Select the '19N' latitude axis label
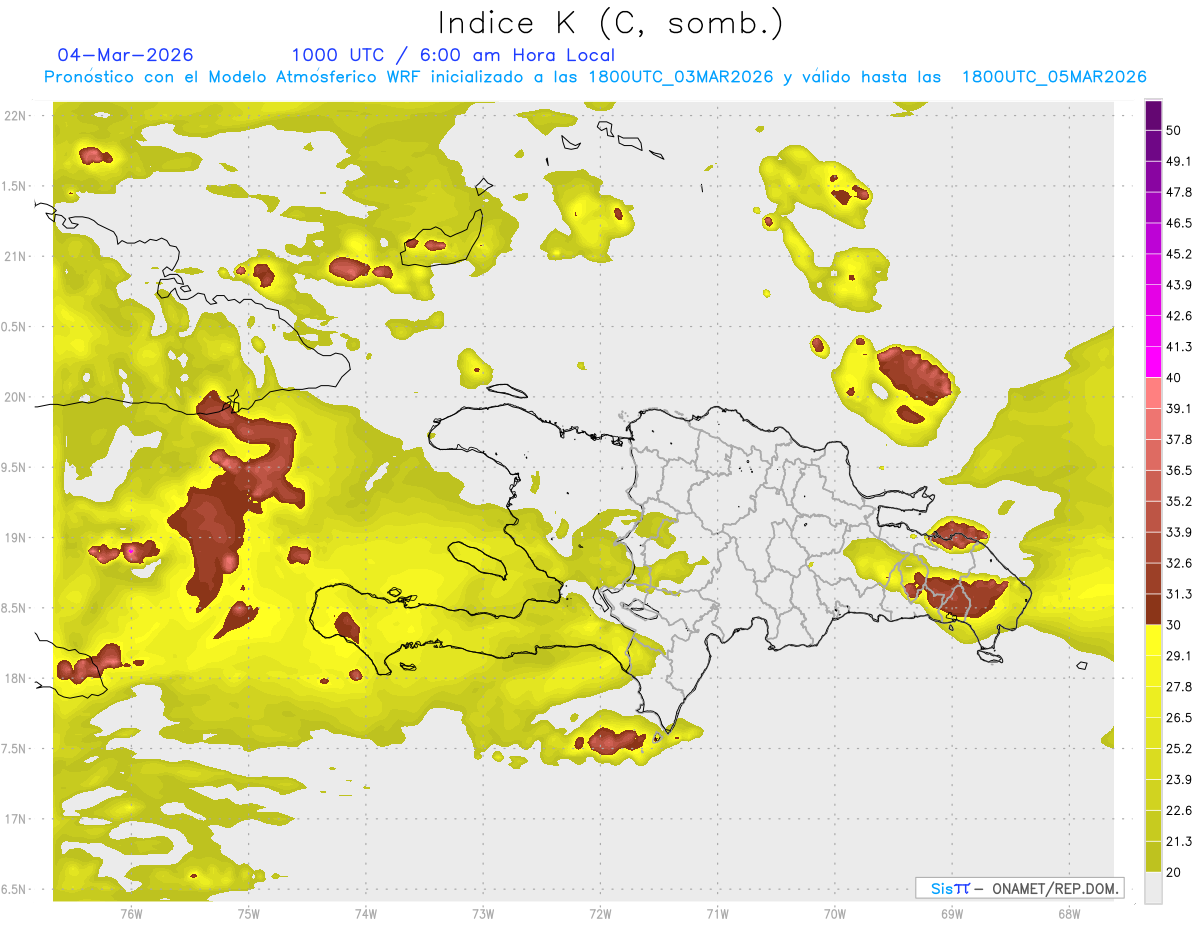Screen dimensions: 1200x927 pyautogui.click(x=16, y=537)
